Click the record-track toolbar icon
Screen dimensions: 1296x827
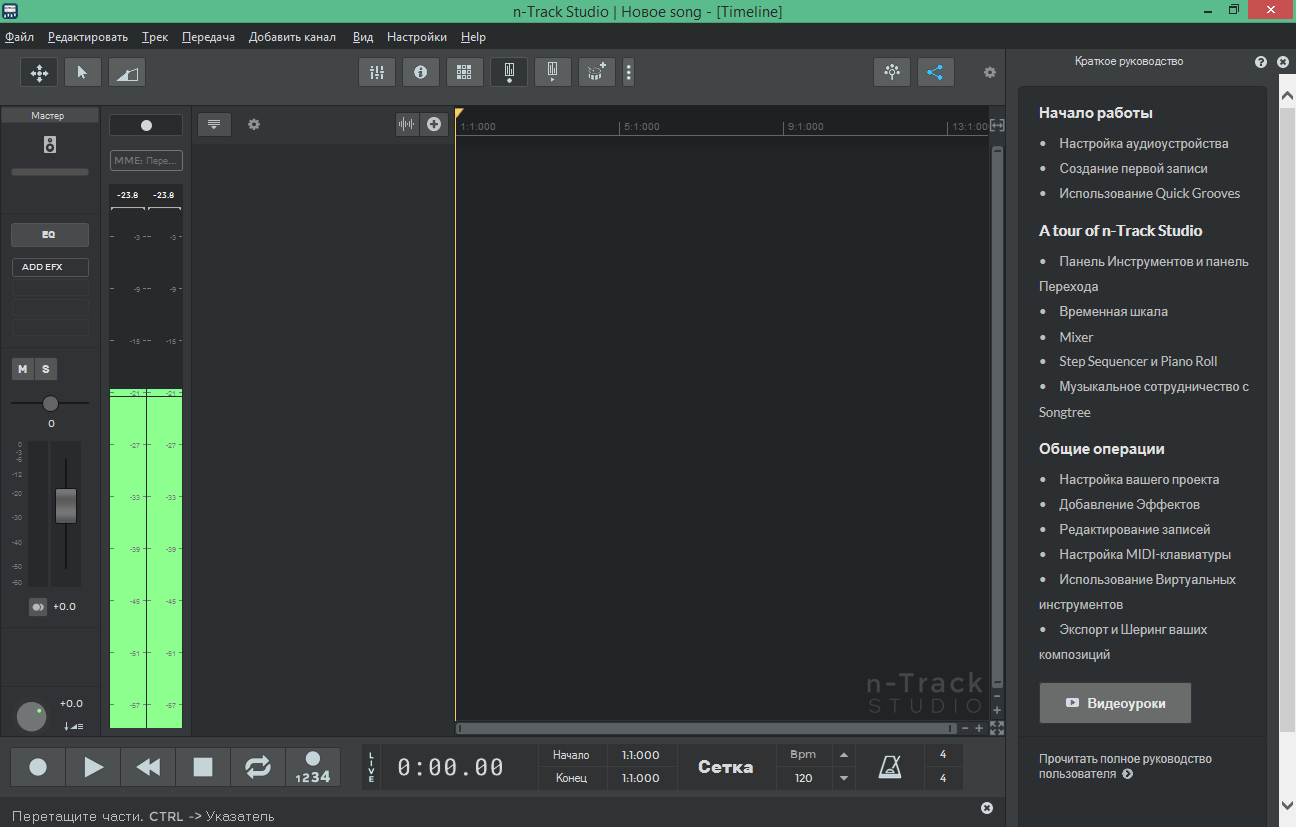(509, 72)
